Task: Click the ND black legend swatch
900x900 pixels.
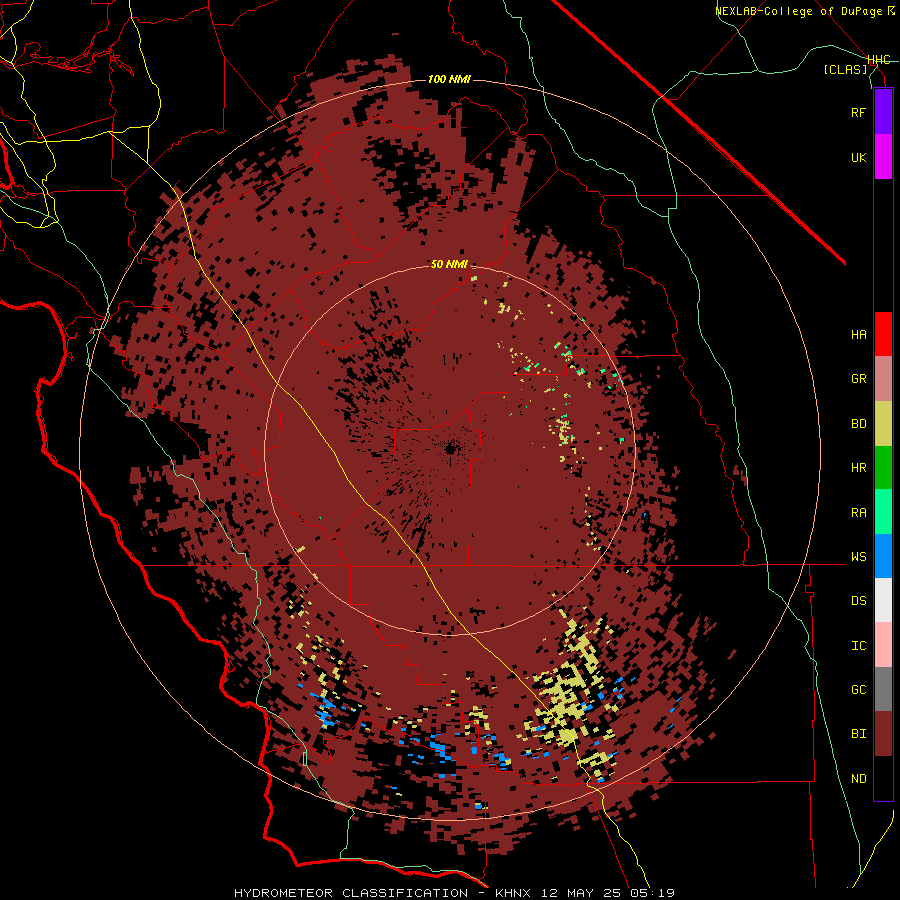Action: click(883, 778)
